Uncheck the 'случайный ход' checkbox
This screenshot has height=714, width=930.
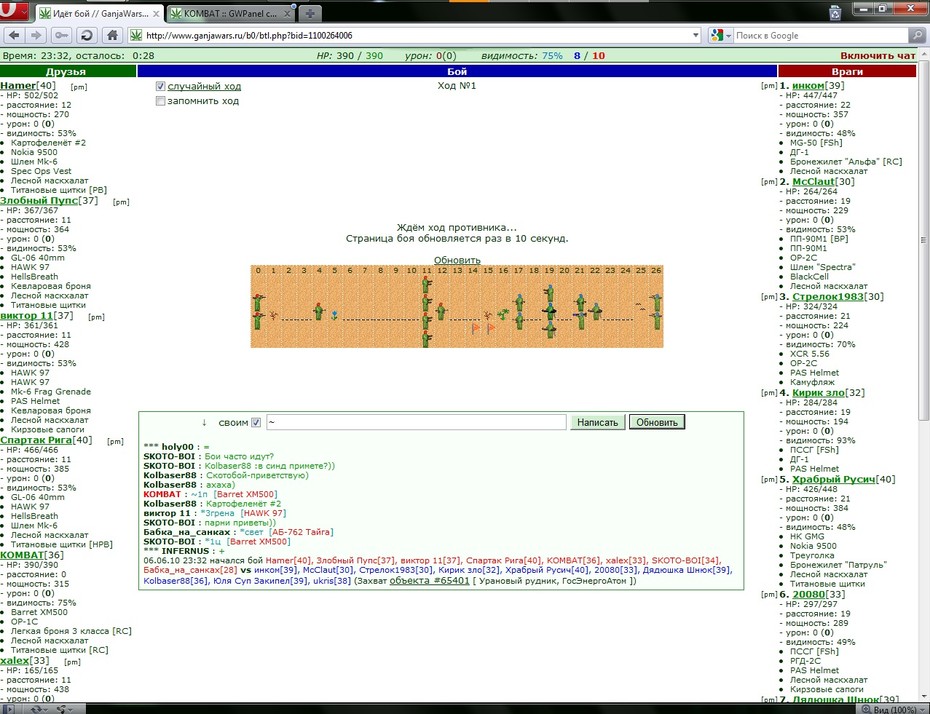[160, 86]
